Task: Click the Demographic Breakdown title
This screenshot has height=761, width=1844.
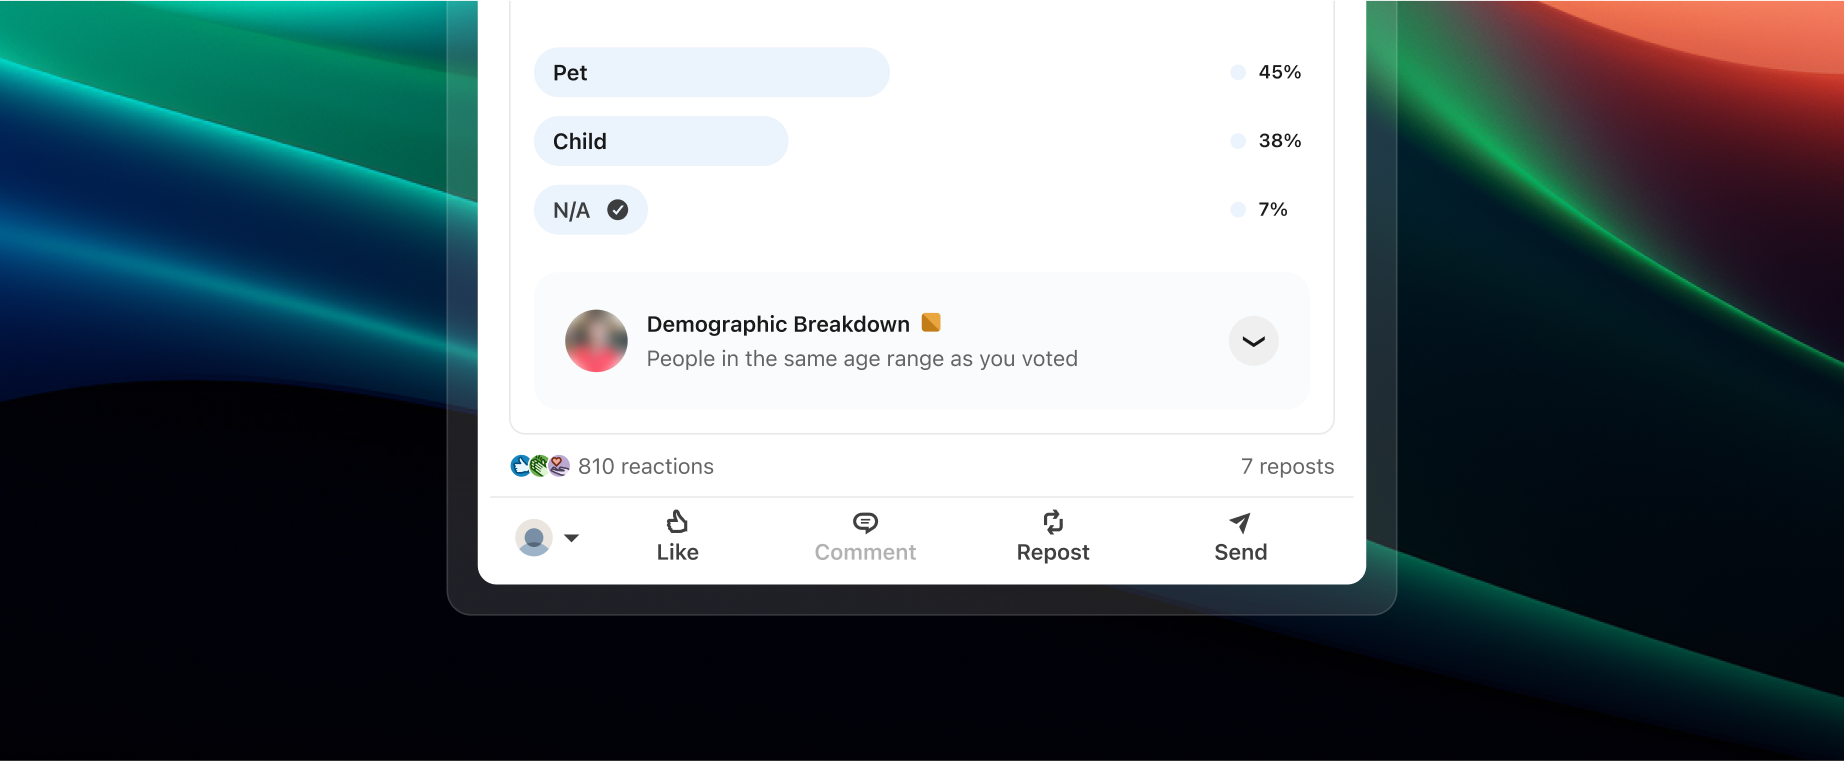Action: pyautogui.click(x=778, y=325)
